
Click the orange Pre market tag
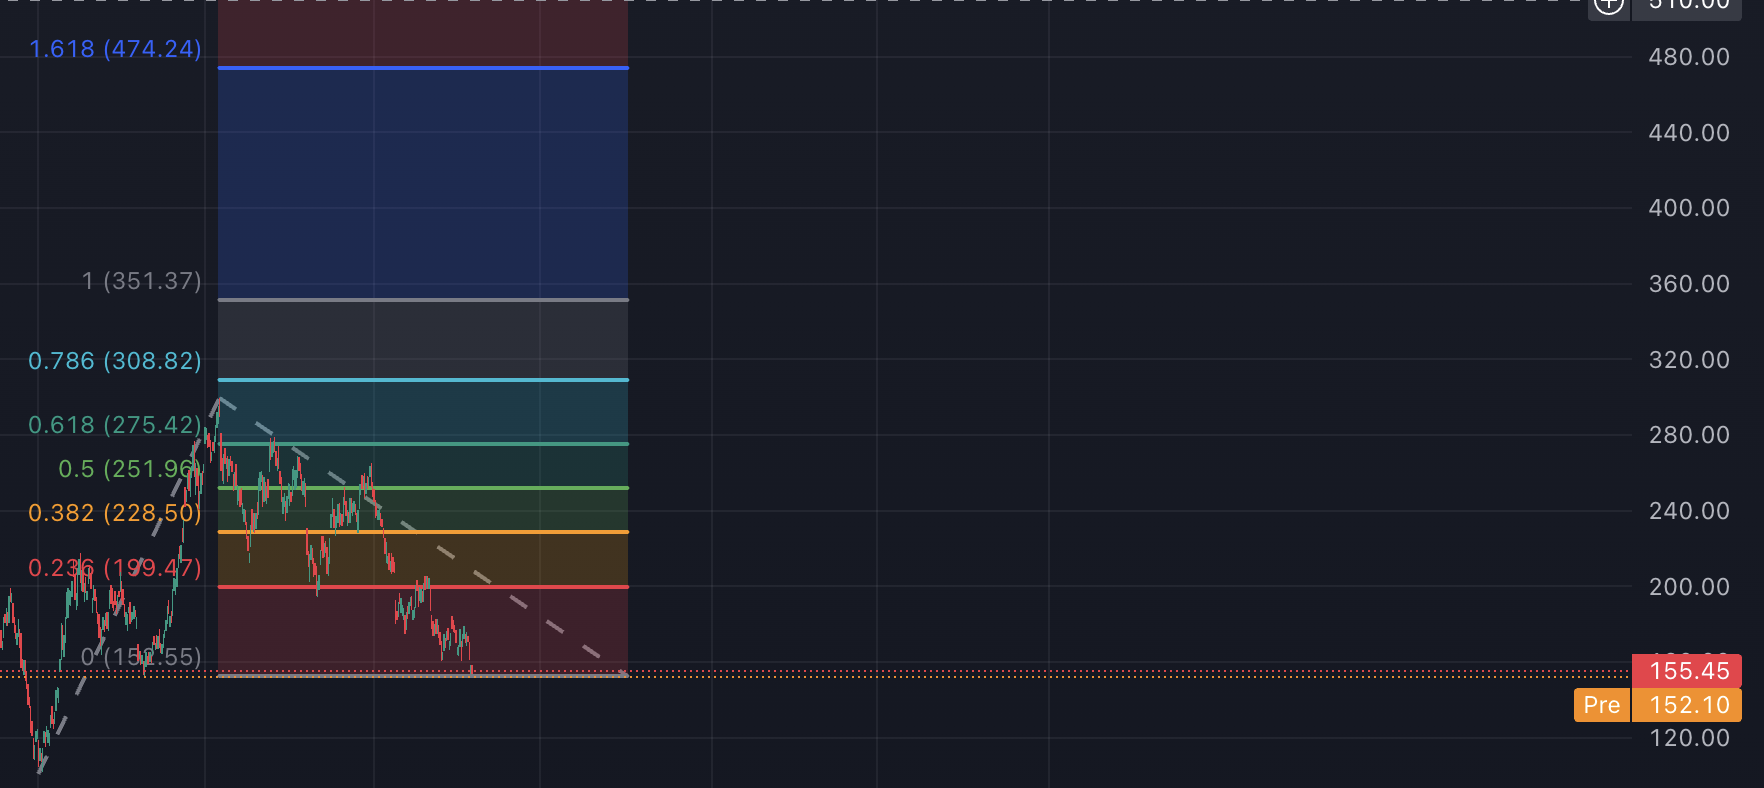pyautogui.click(x=1601, y=705)
